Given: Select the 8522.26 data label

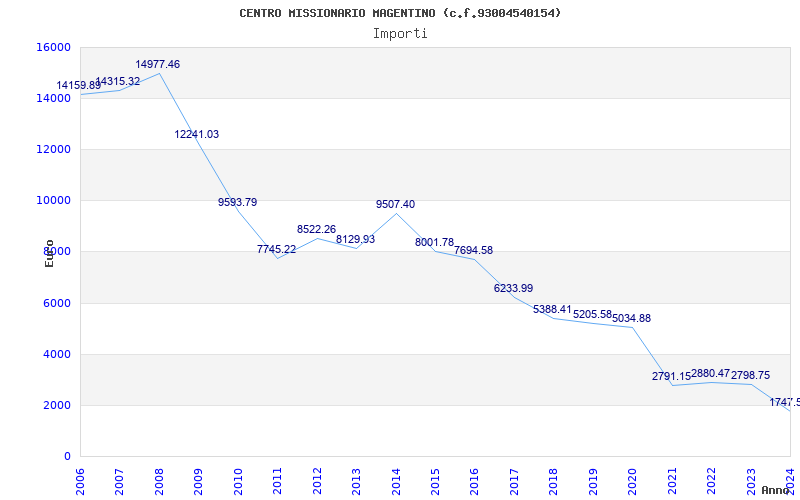Looking at the screenshot, I should coord(317,230).
